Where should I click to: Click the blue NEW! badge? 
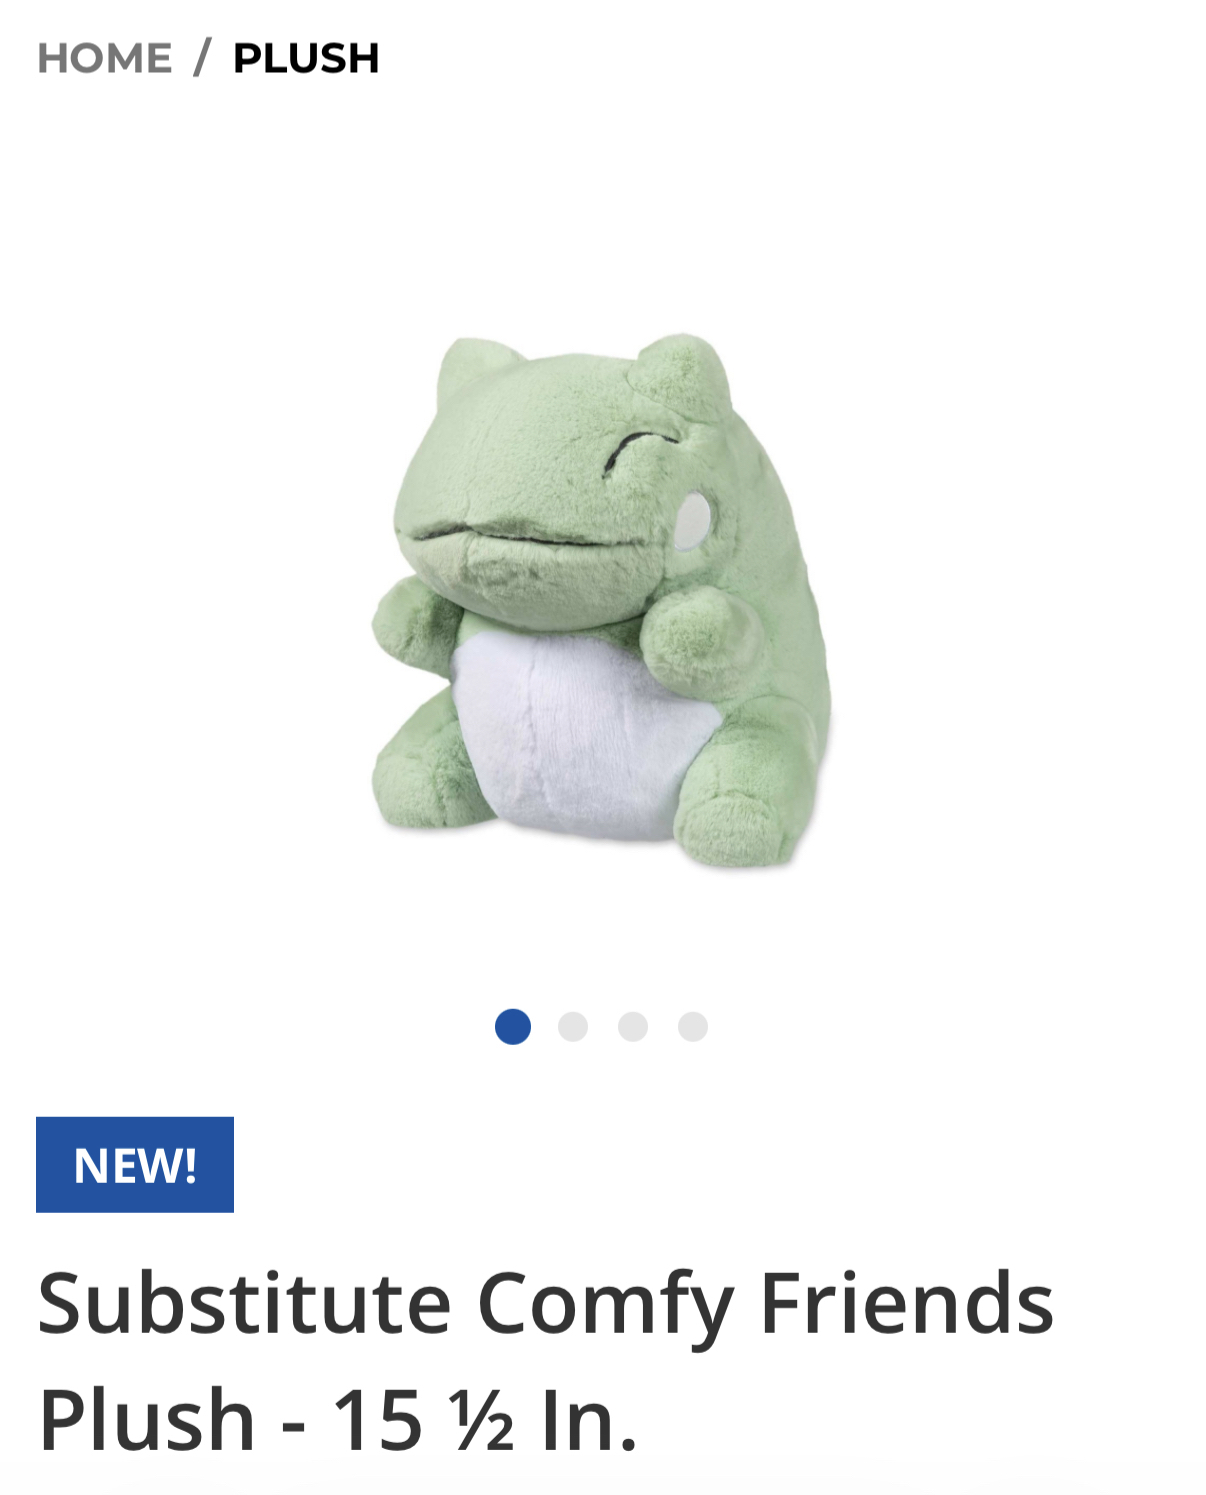135,1165
